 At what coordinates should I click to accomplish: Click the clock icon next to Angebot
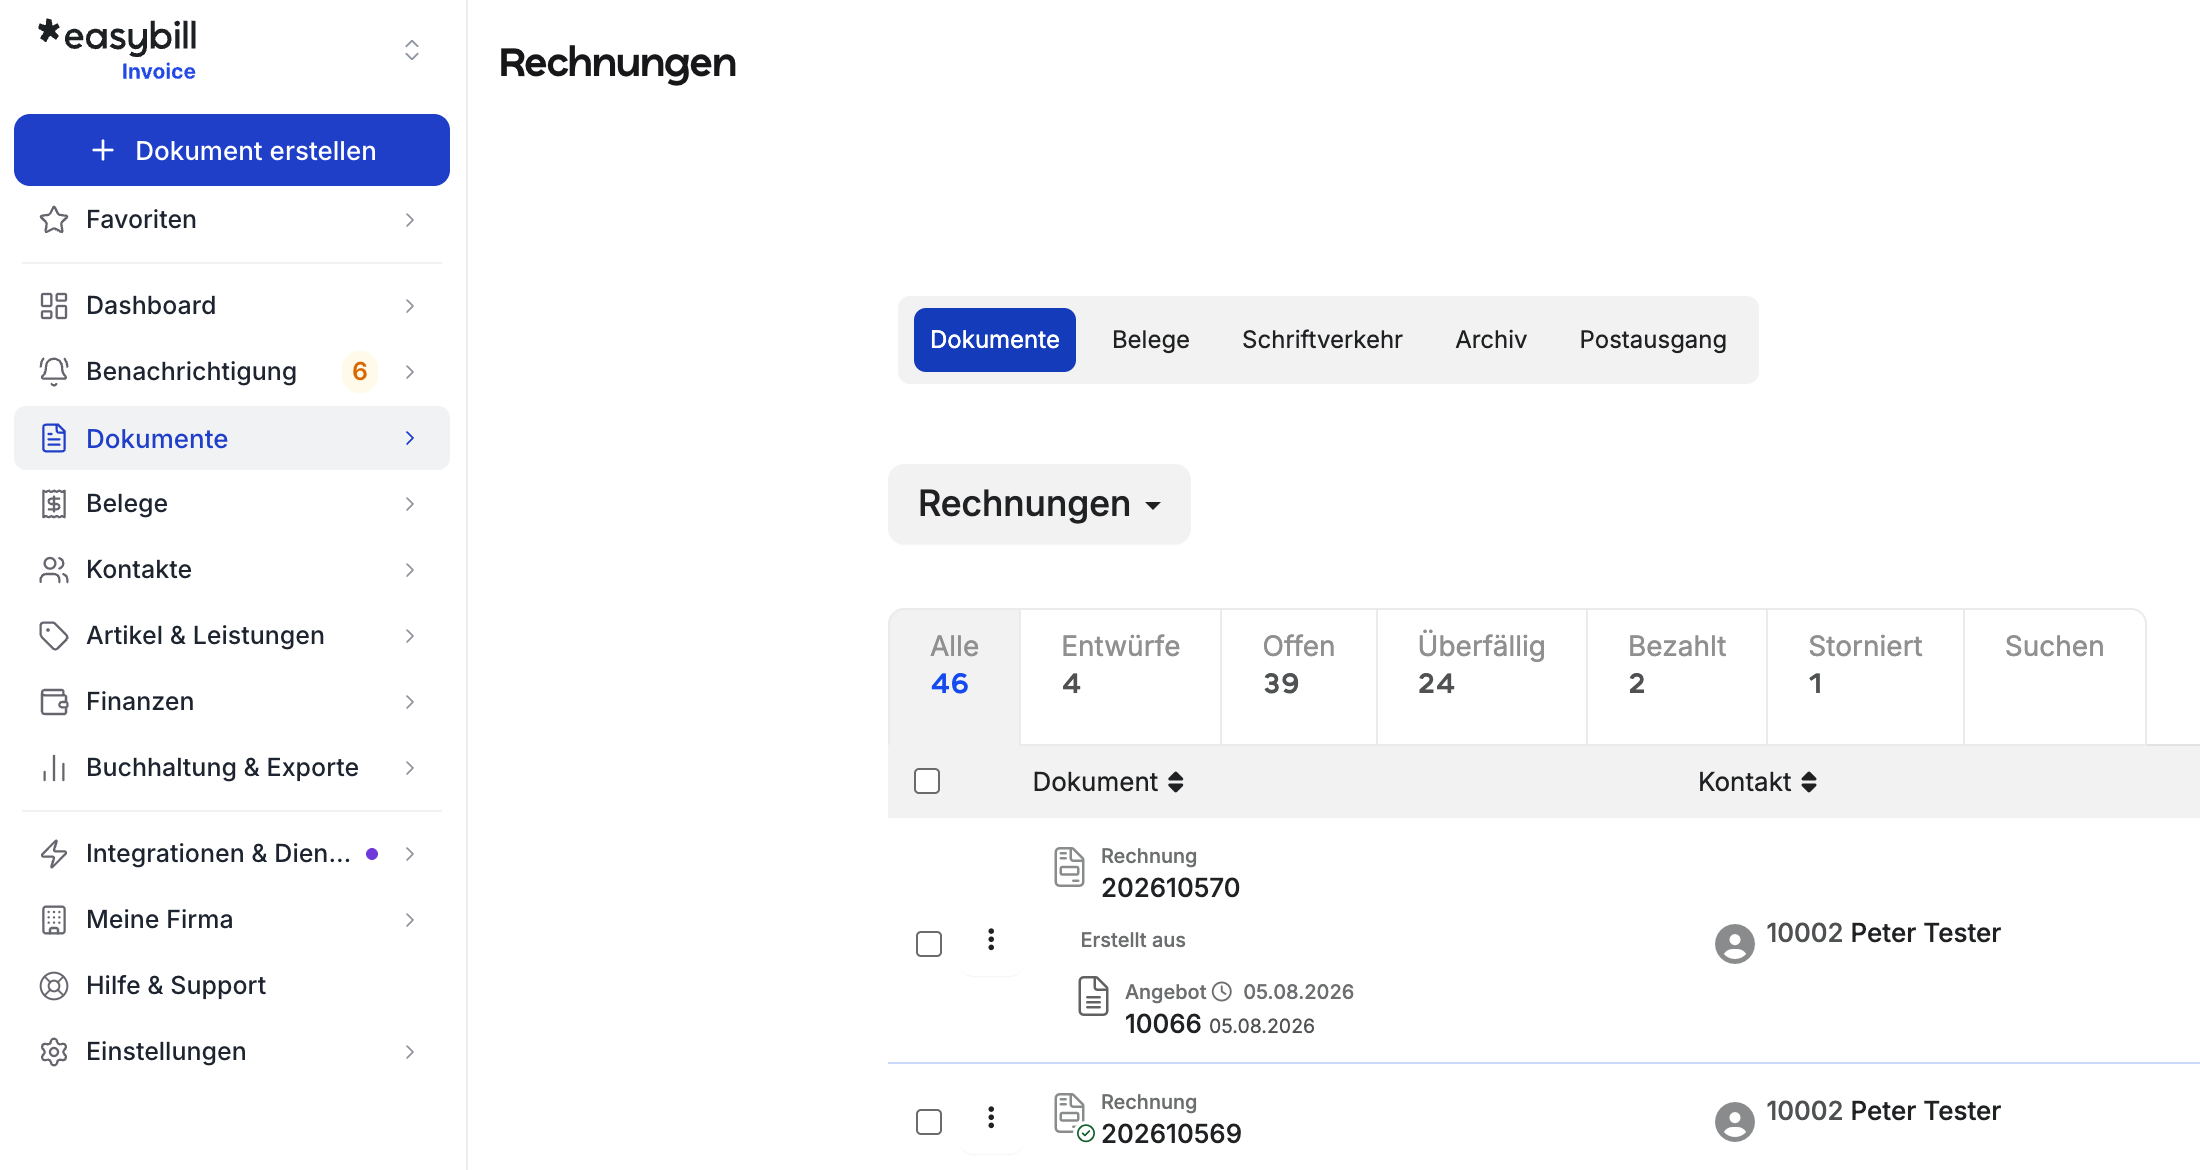1222,992
